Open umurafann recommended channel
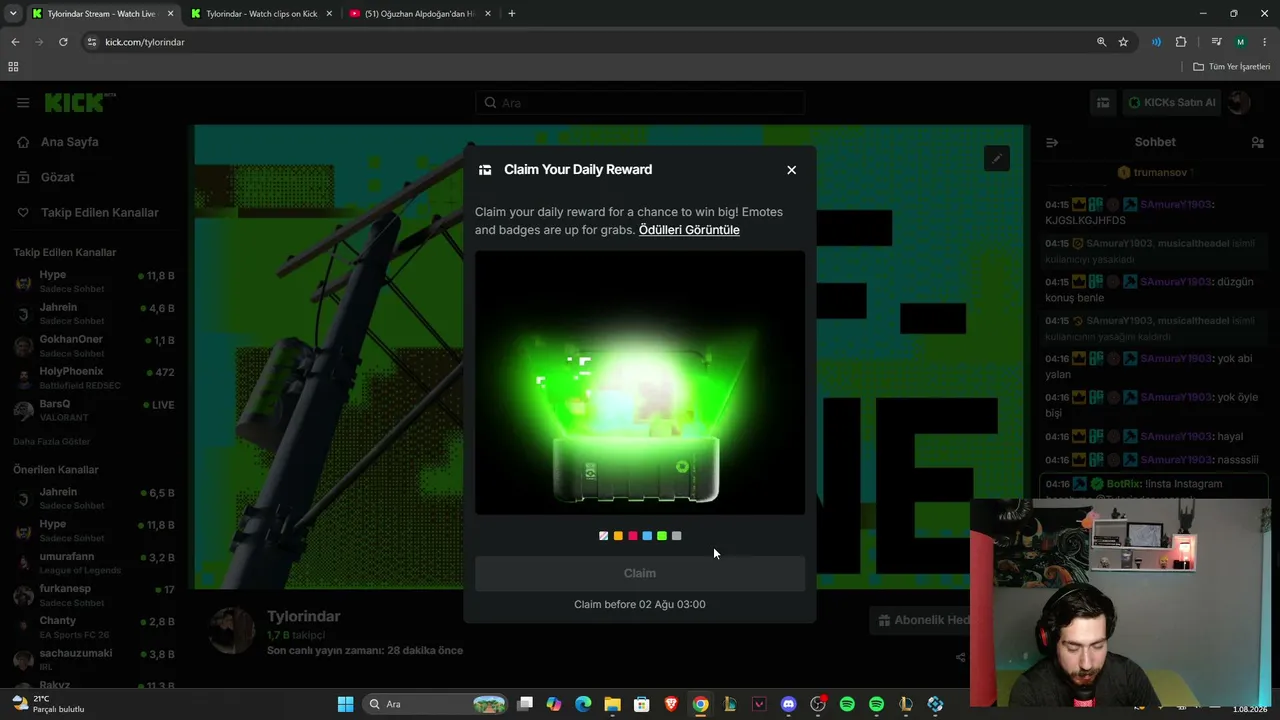The height and width of the screenshot is (720, 1280). coord(94,563)
